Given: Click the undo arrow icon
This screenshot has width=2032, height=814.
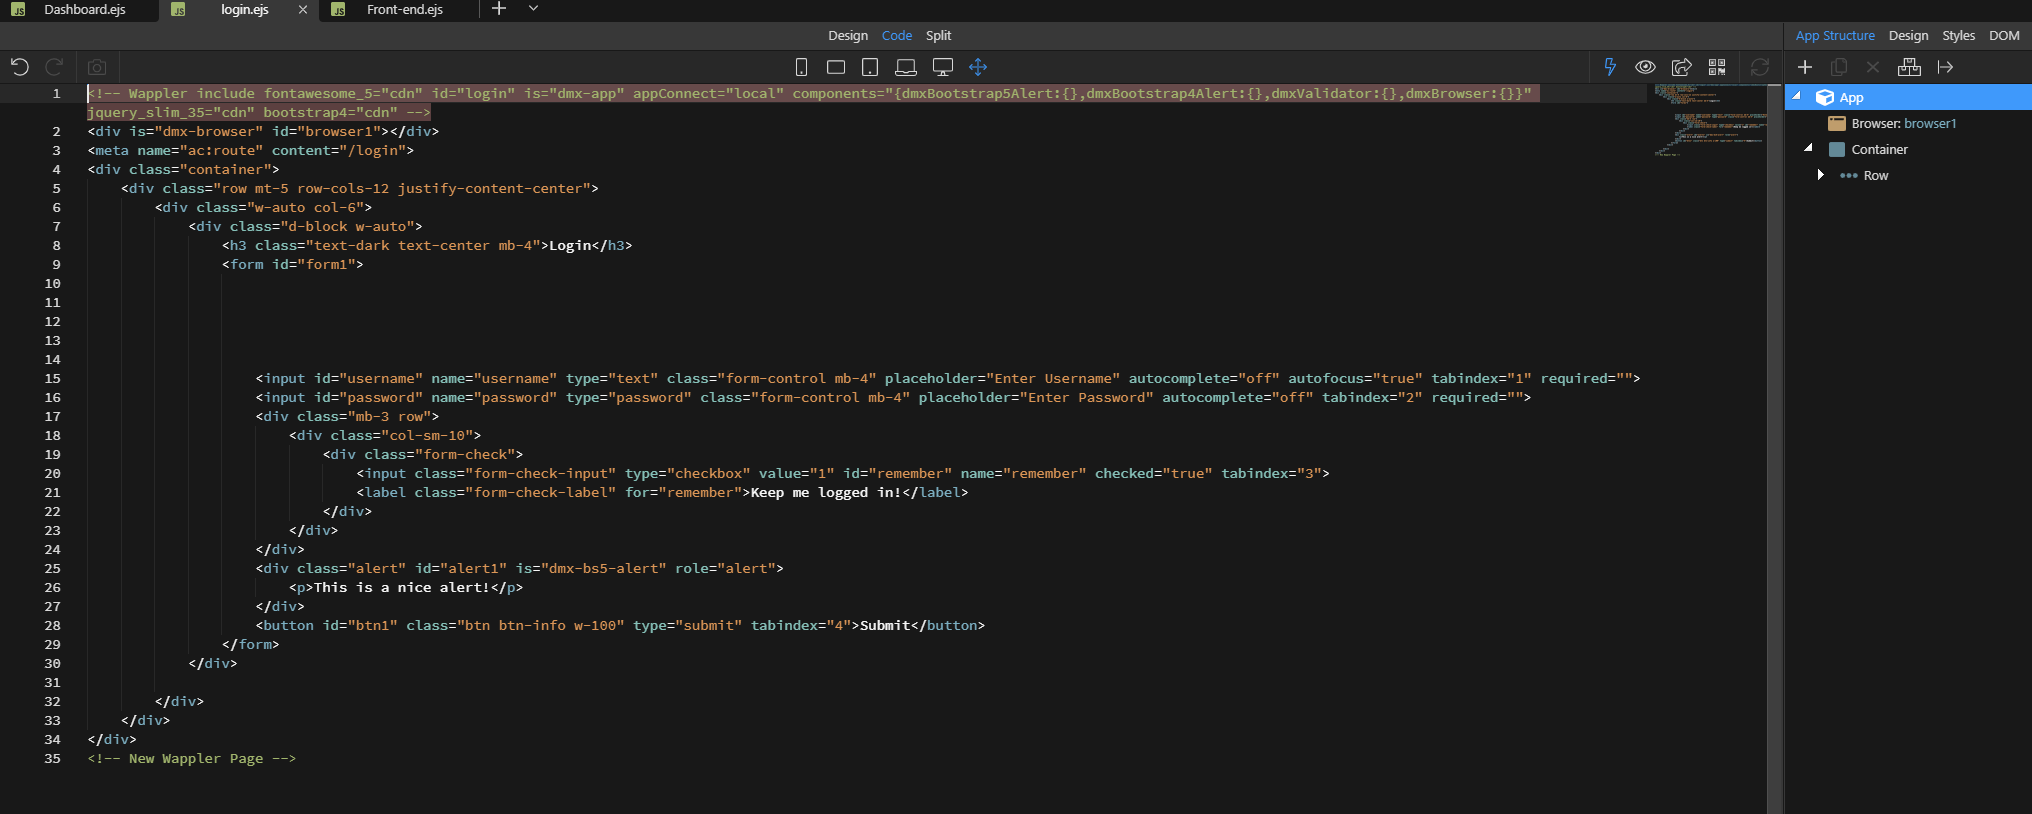Looking at the screenshot, I should coord(20,67).
